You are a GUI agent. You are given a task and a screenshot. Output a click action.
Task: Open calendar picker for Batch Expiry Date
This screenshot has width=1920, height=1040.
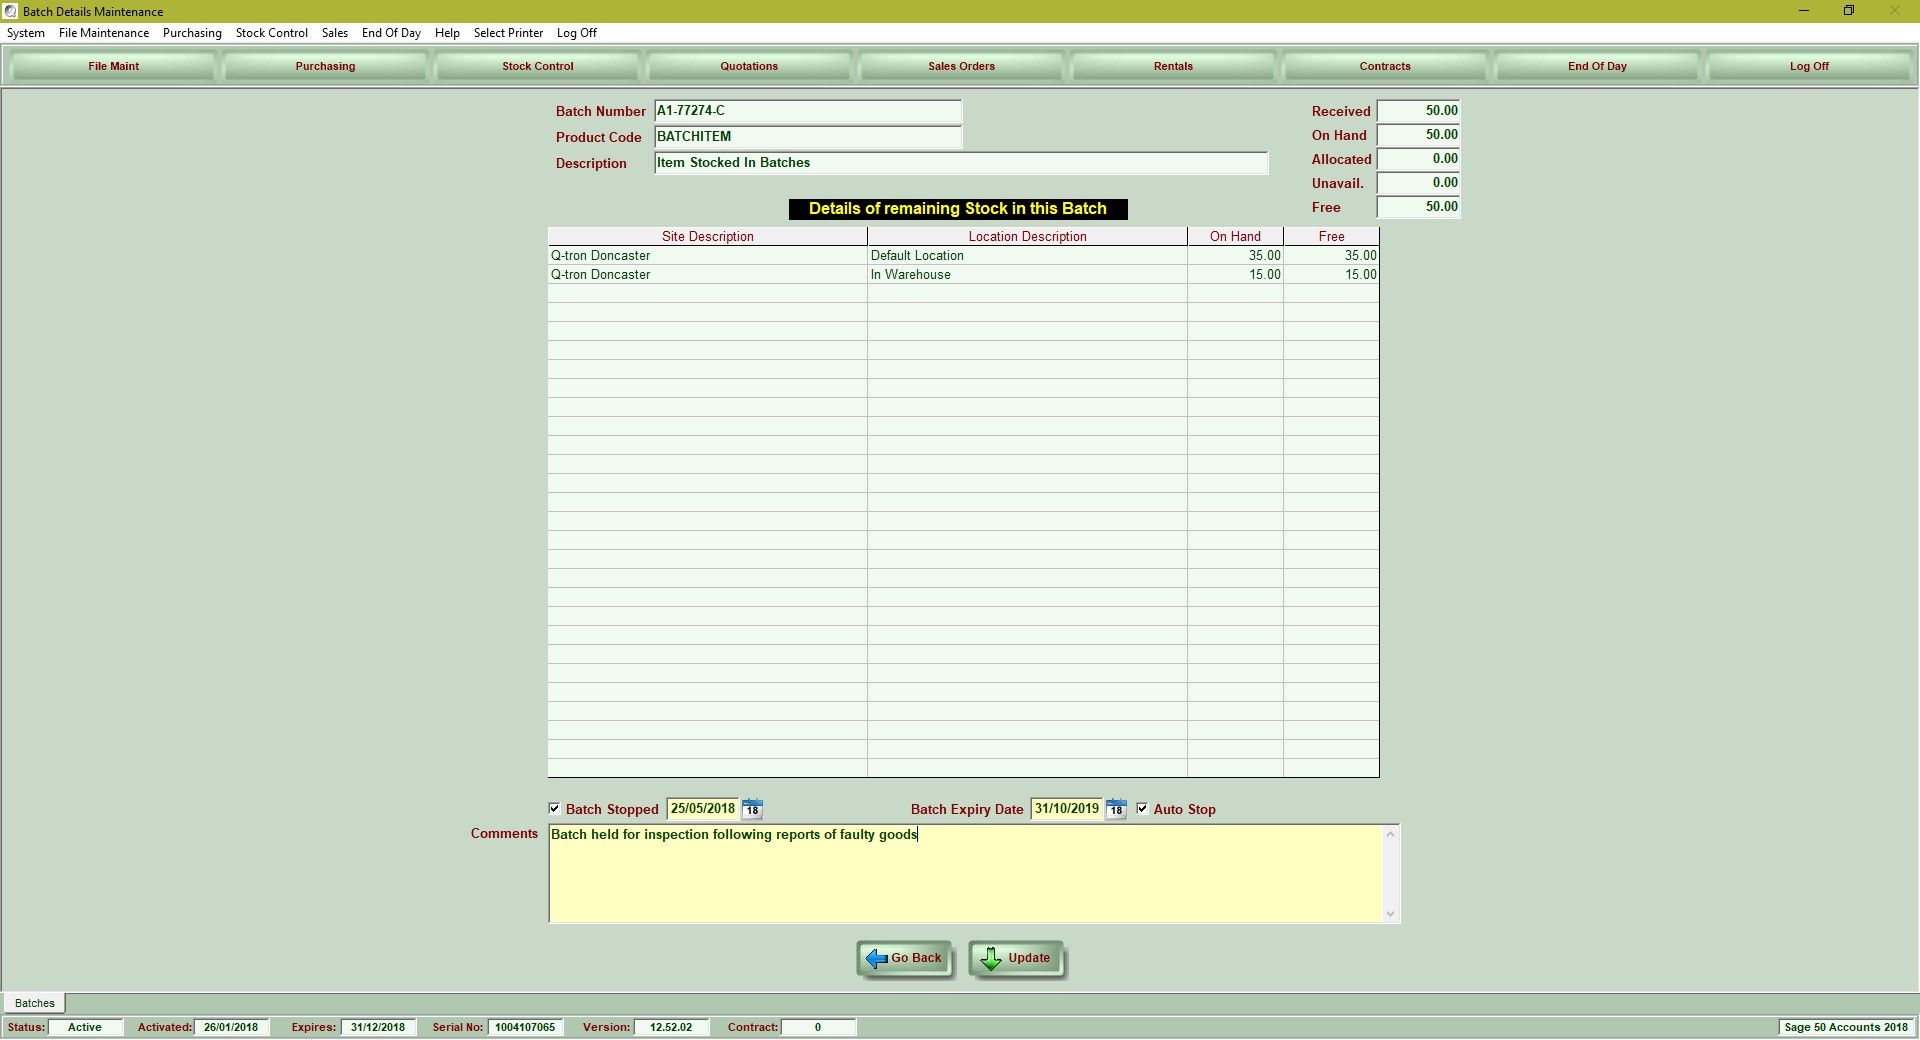click(1116, 809)
